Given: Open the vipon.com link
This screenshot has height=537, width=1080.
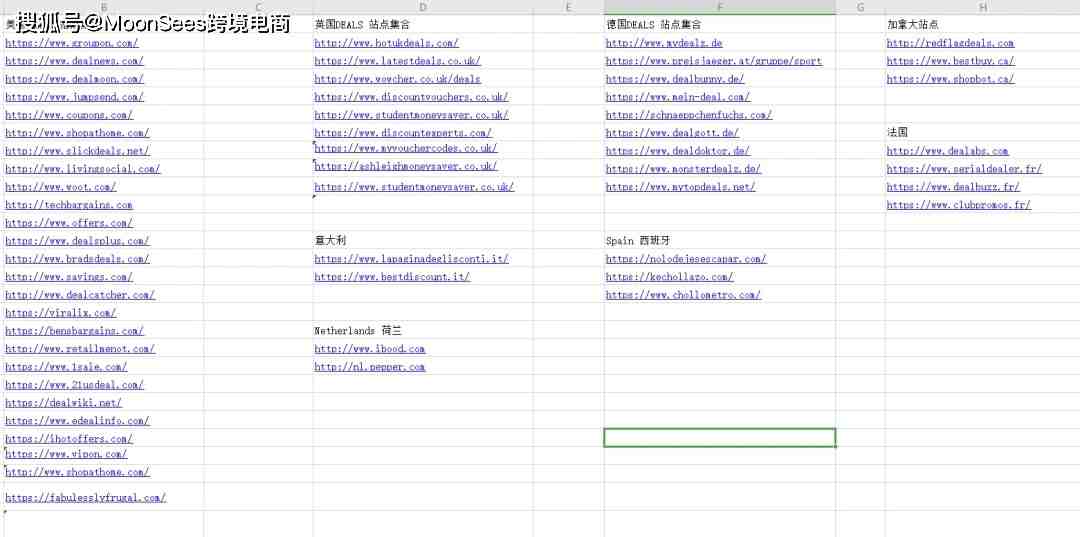Looking at the screenshot, I should 66,454.
